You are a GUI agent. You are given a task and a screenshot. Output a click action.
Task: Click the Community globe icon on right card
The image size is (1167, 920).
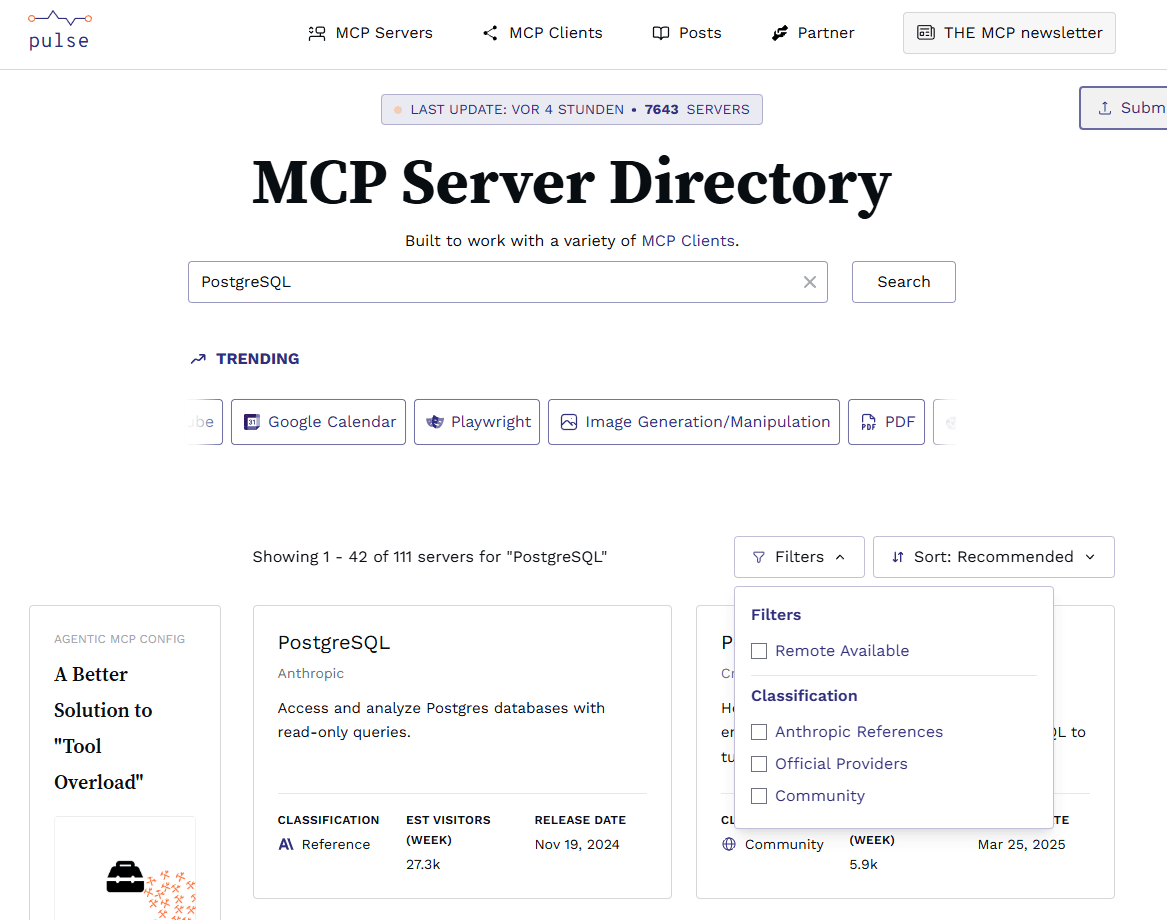(729, 843)
